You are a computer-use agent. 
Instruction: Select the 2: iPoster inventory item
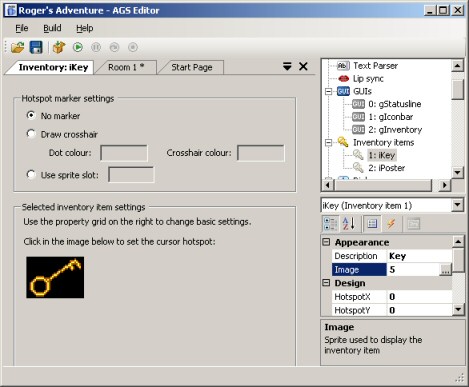coord(386,168)
